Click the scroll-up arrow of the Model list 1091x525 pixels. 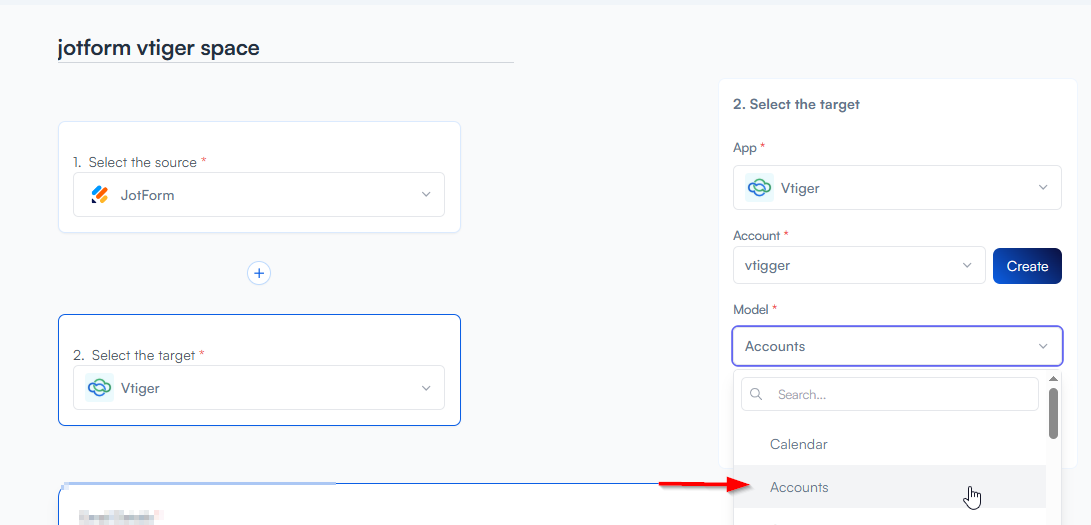click(x=1053, y=380)
